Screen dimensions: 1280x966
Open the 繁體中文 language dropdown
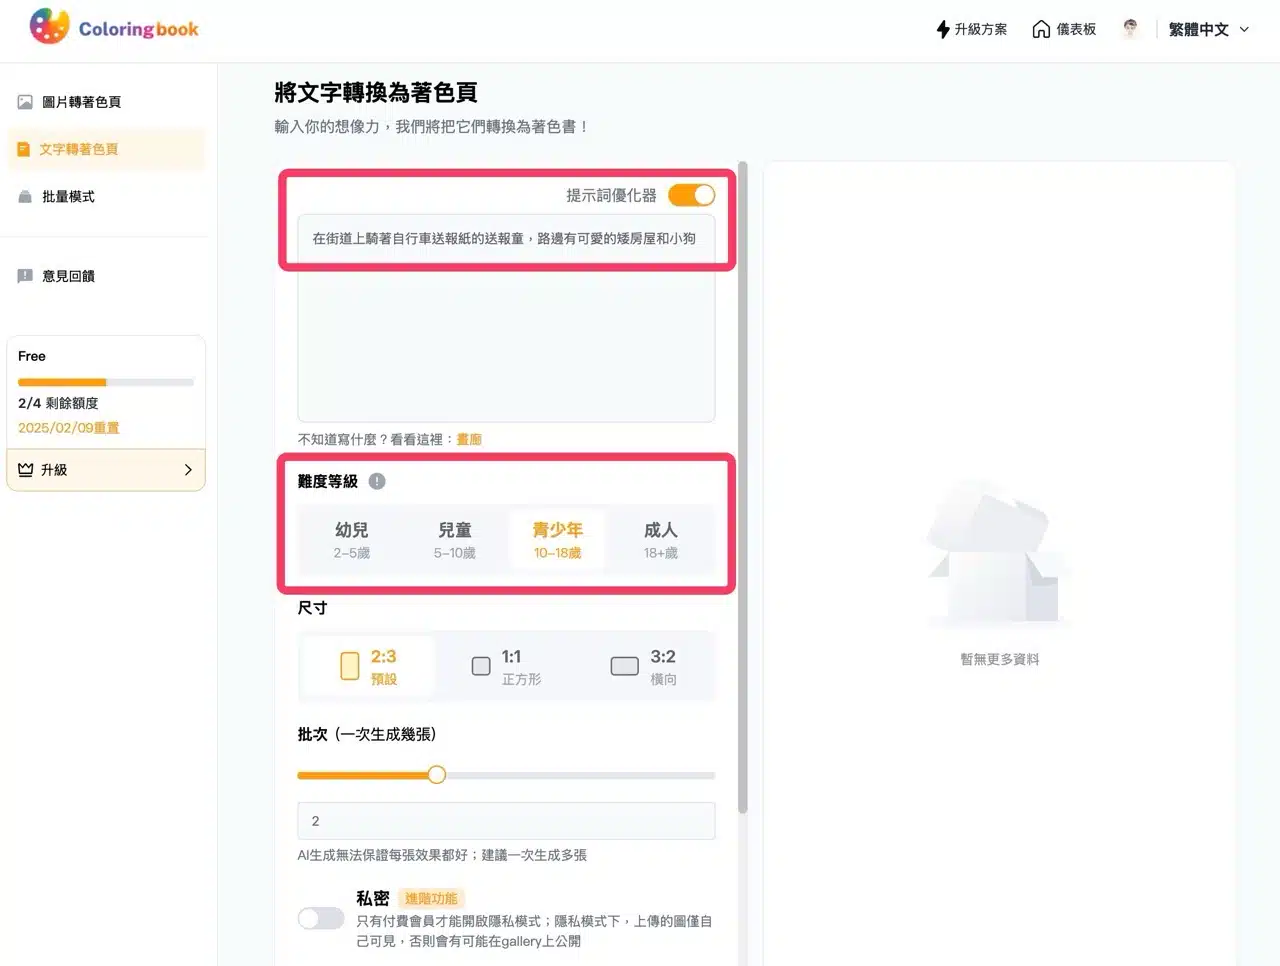1209,29
